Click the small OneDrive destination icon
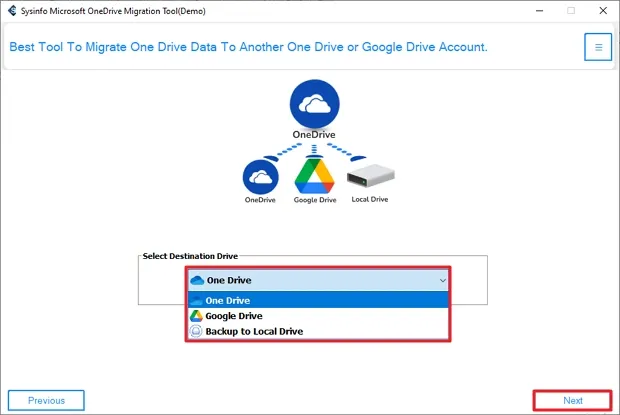Viewport: 620px width, 415px height. tap(260, 177)
